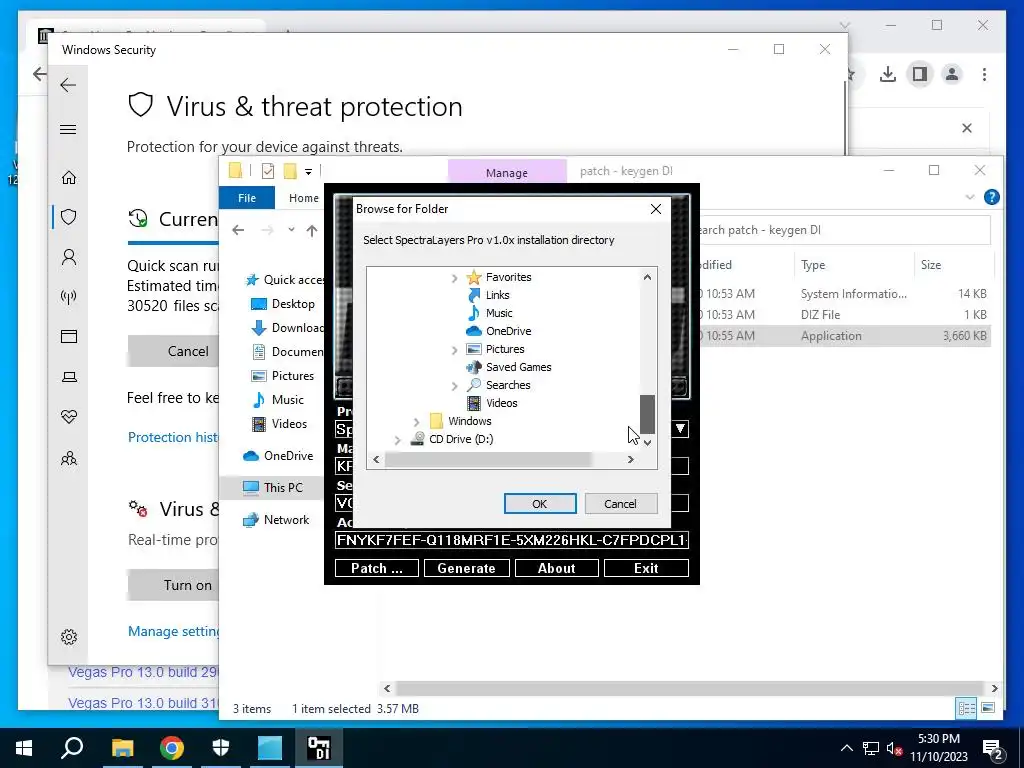Open App & browser control icon

point(69,337)
